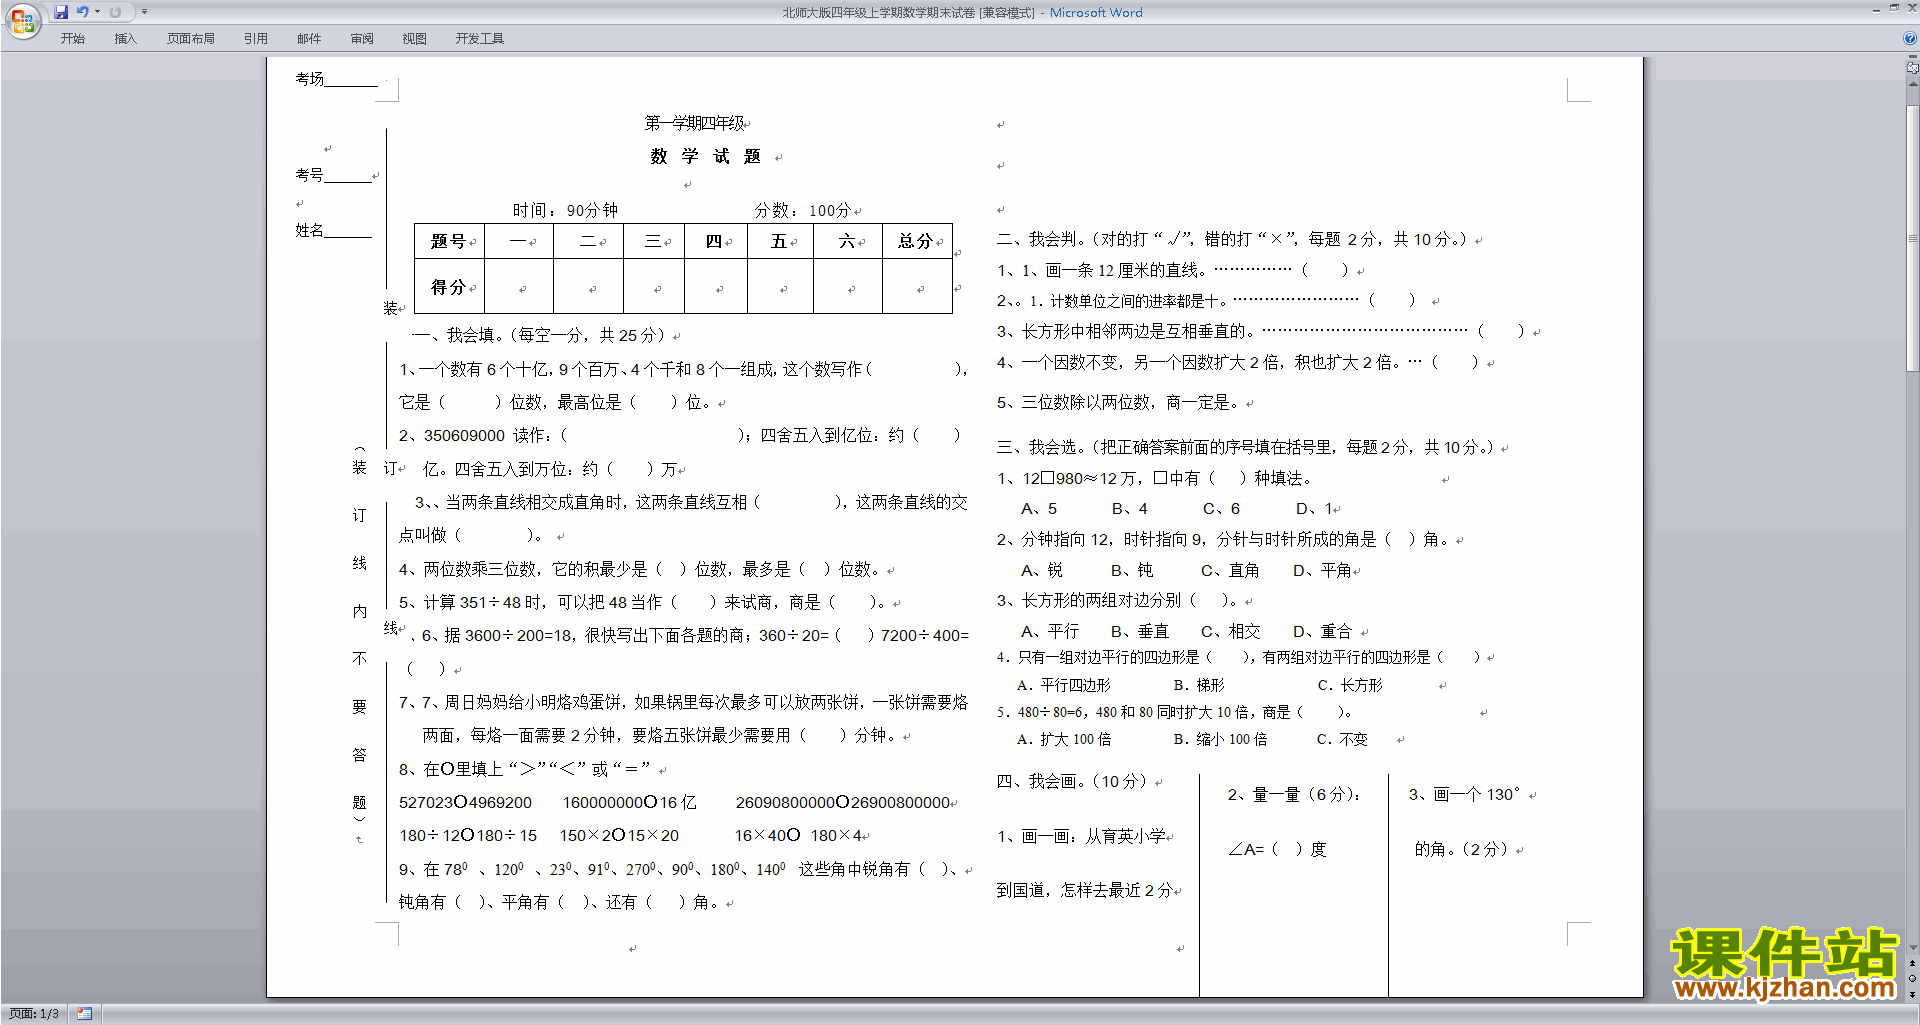Select the 视图 ribbon tab

[x=415, y=39]
